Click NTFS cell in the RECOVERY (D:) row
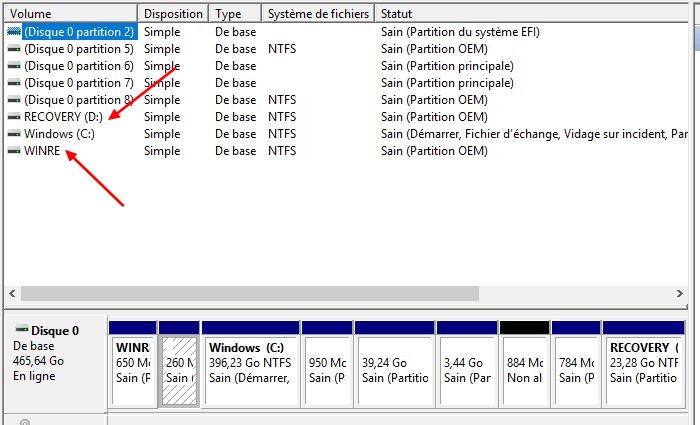This screenshot has height=425, width=700. point(282,117)
